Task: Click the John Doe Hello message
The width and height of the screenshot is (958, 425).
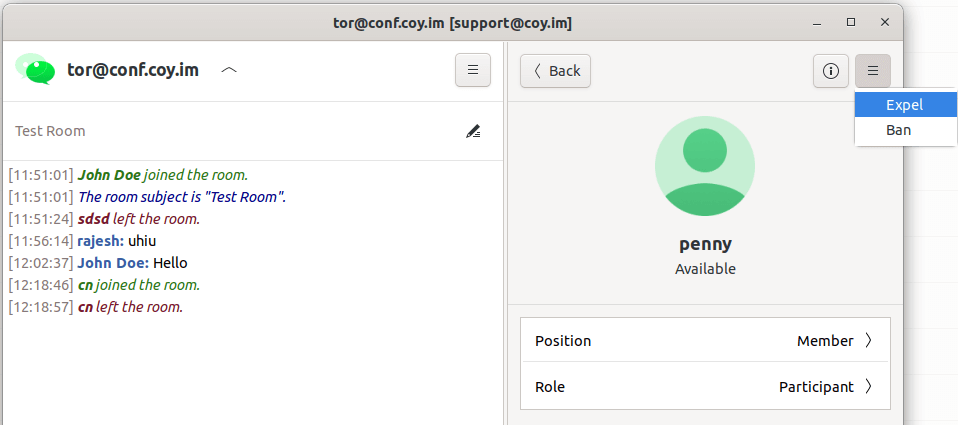Action: click(132, 263)
